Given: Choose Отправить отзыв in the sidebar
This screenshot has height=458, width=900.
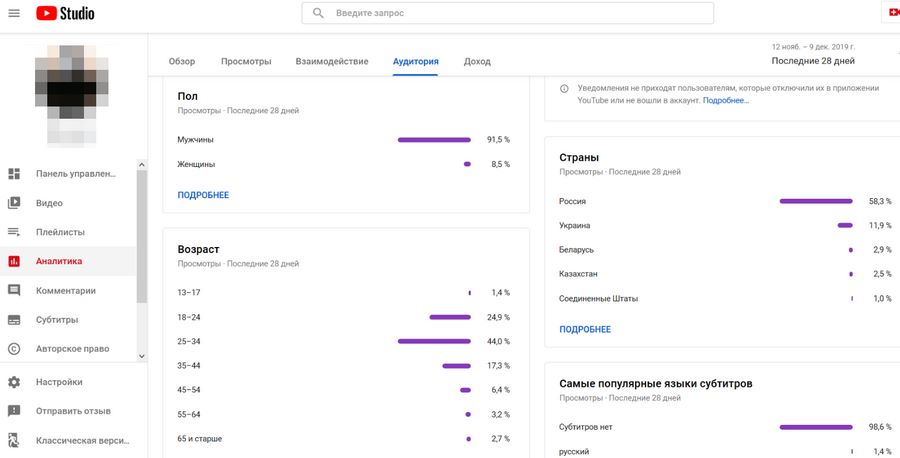Looking at the screenshot, I should click(73, 411).
